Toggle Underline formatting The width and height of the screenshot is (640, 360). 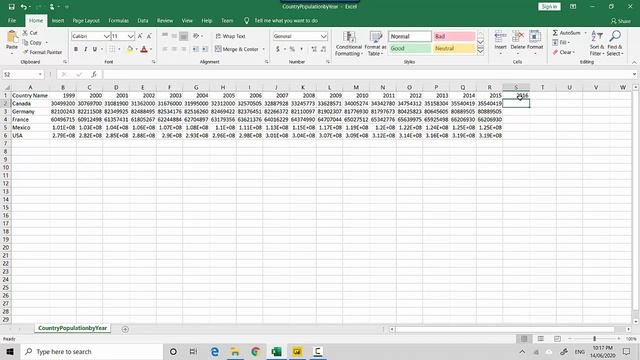point(95,49)
